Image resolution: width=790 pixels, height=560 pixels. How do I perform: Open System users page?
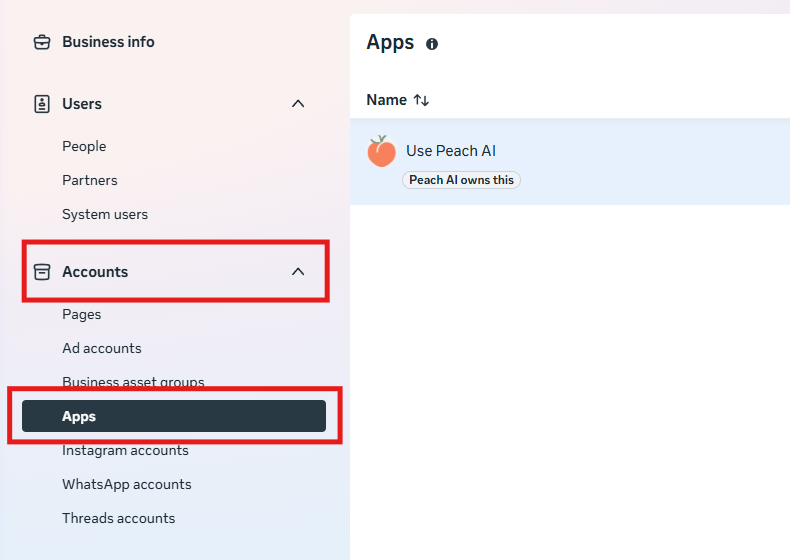pyautogui.click(x=105, y=214)
